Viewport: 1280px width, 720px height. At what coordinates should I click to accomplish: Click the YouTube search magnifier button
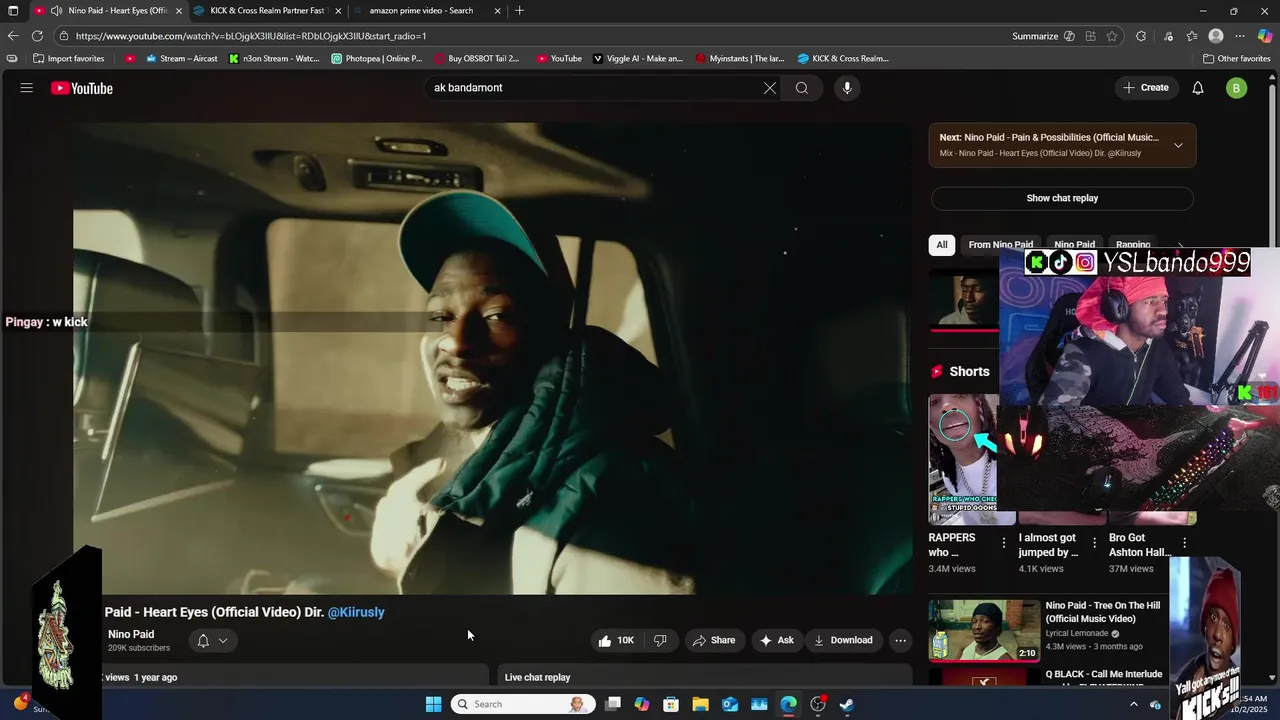tap(802, 88)
